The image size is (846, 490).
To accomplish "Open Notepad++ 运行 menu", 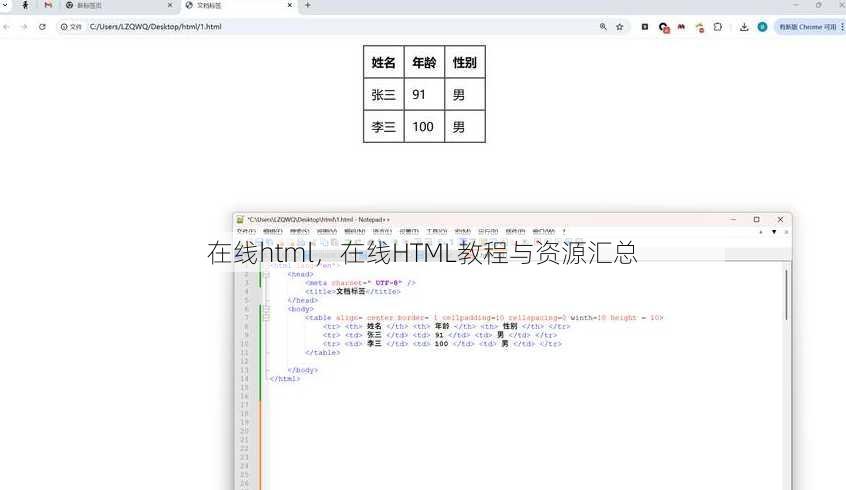I will pos(488,232).
